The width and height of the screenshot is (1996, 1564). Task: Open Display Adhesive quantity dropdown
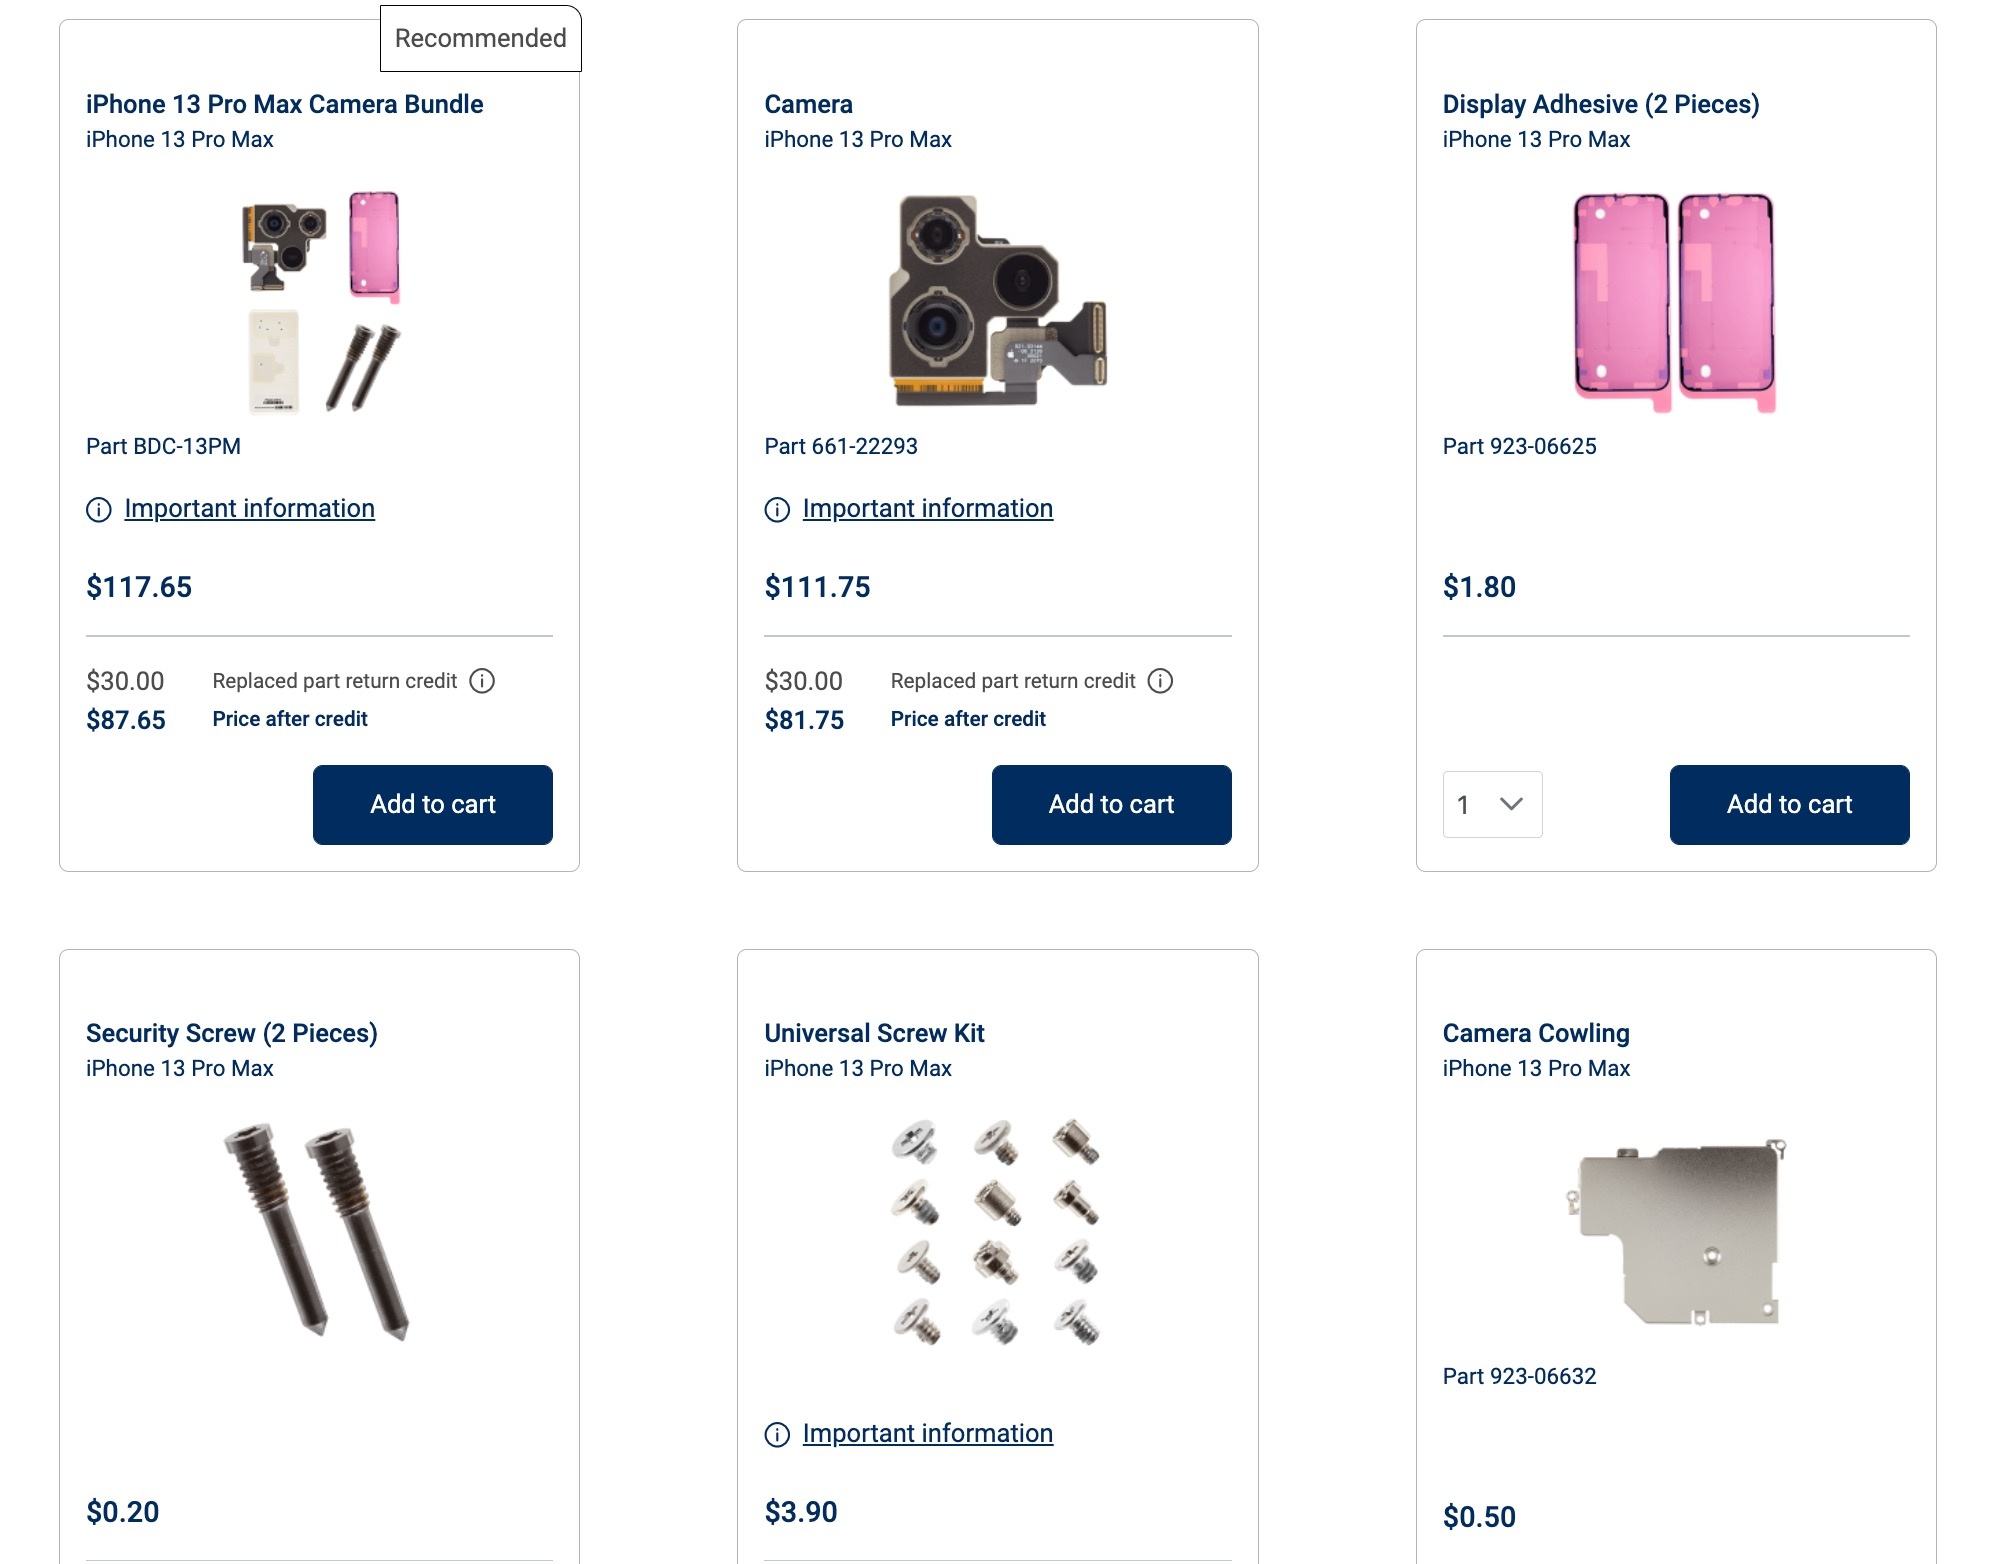(1492, 804)
